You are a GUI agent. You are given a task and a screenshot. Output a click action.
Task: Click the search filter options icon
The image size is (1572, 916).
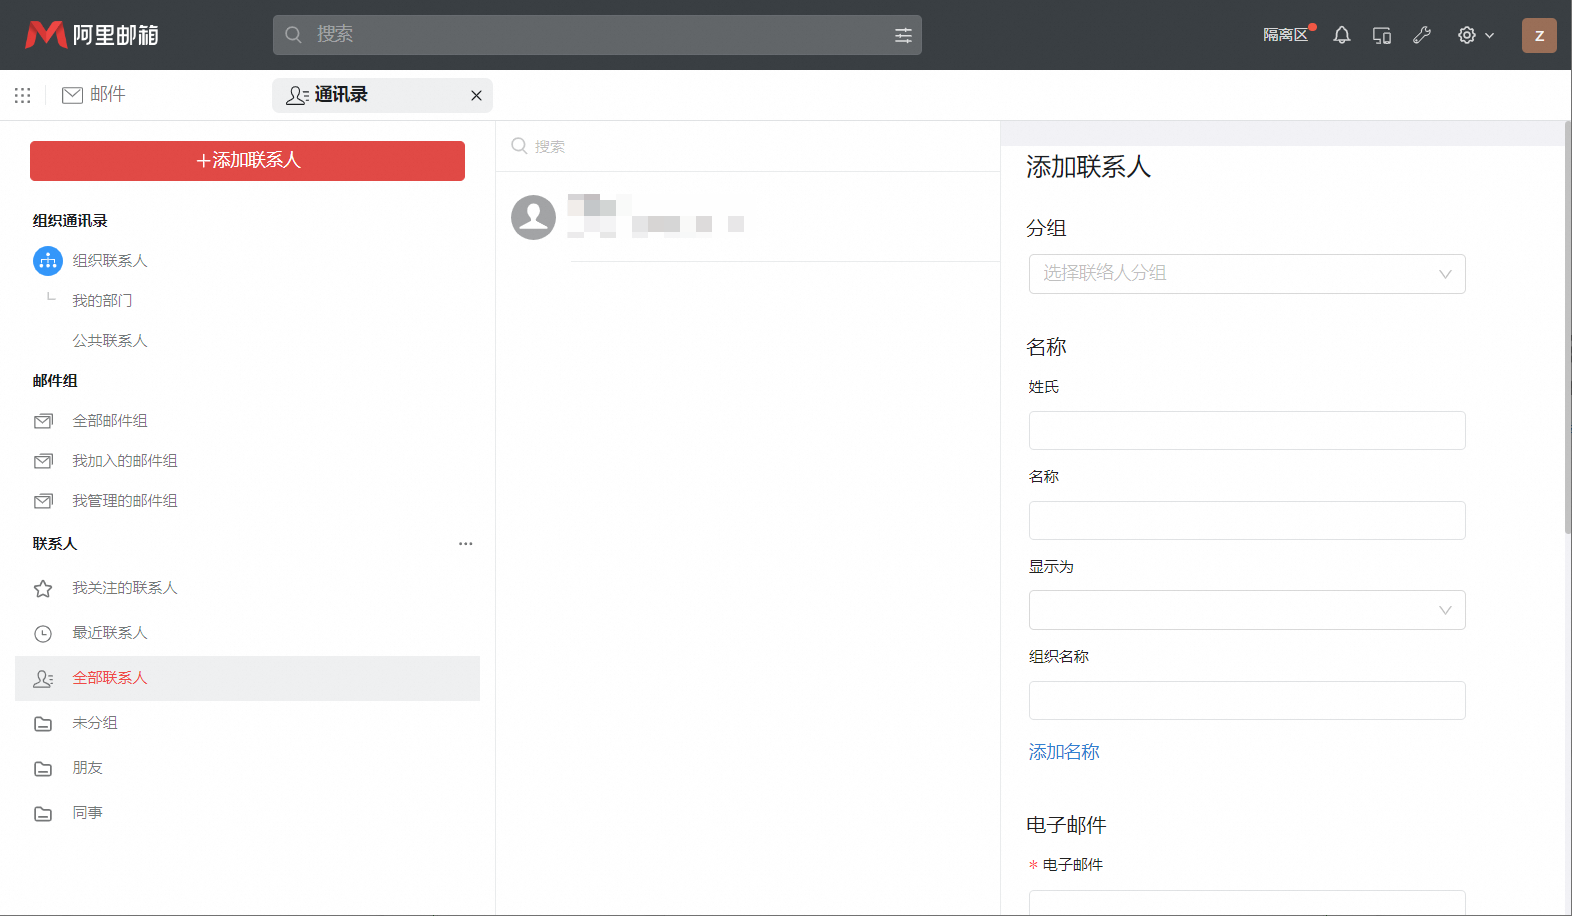tap(903, 35)
